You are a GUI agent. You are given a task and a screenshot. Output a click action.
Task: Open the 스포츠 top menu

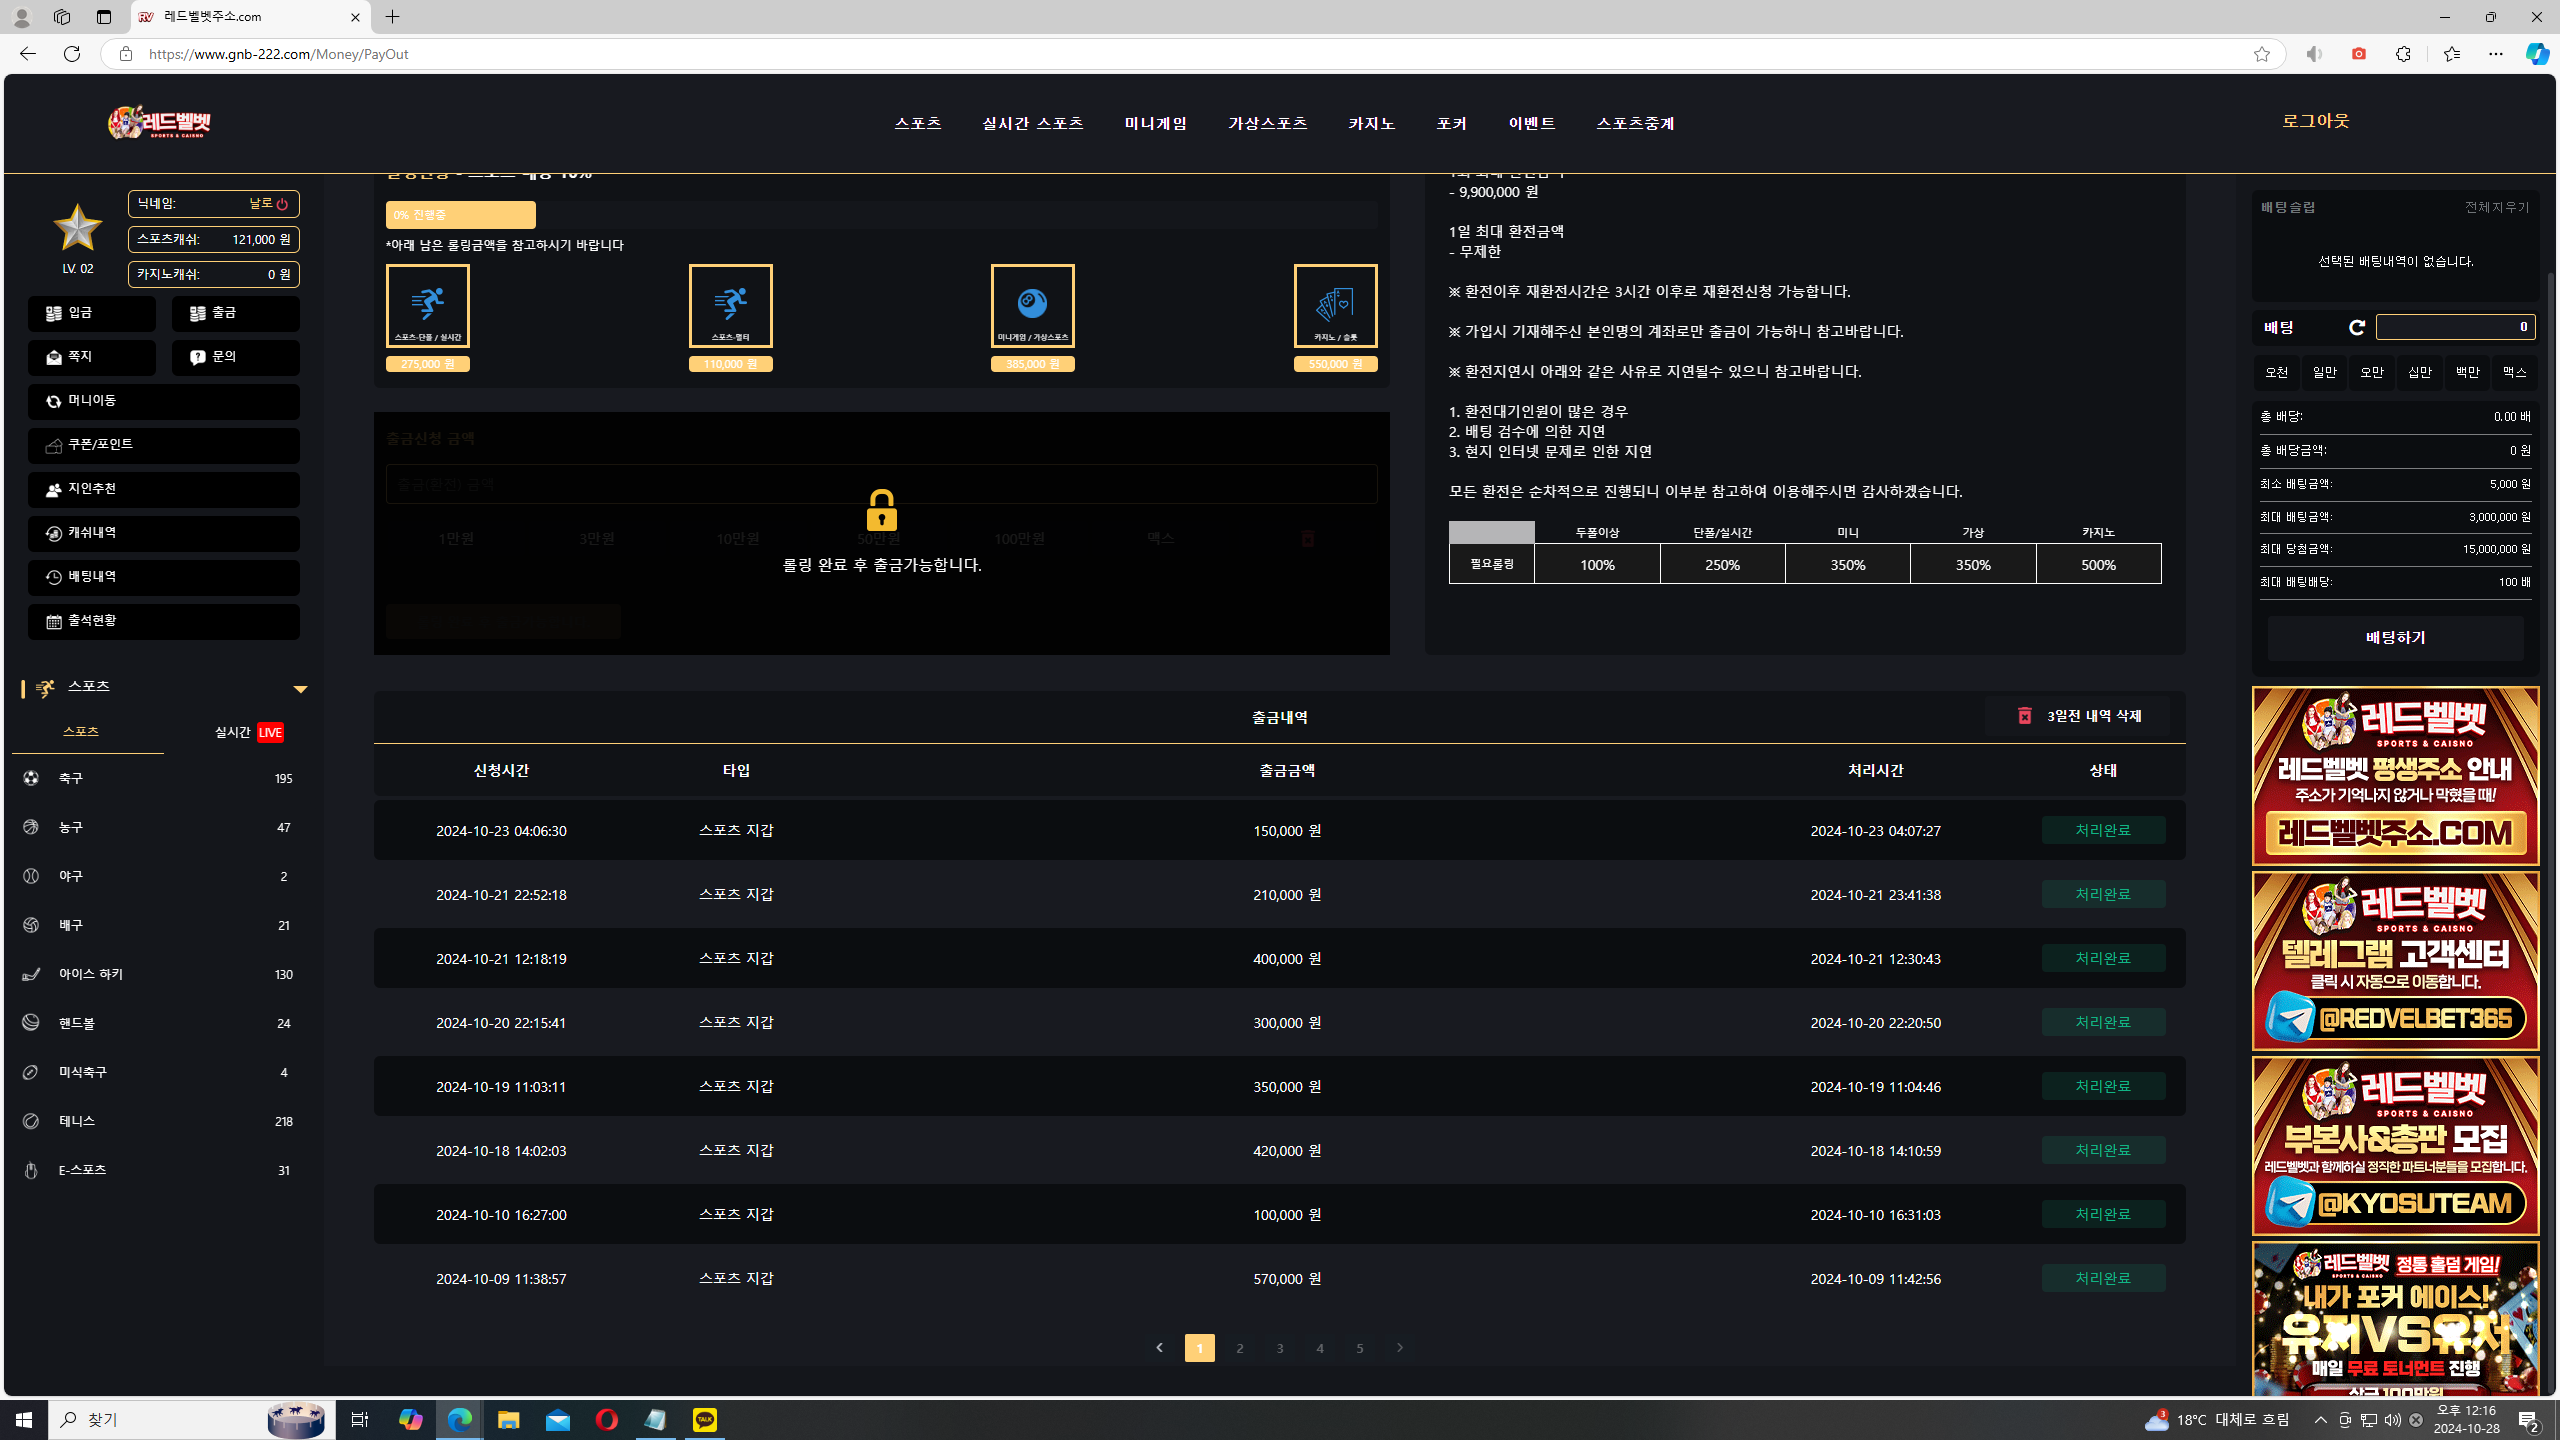tap(918, 123)
